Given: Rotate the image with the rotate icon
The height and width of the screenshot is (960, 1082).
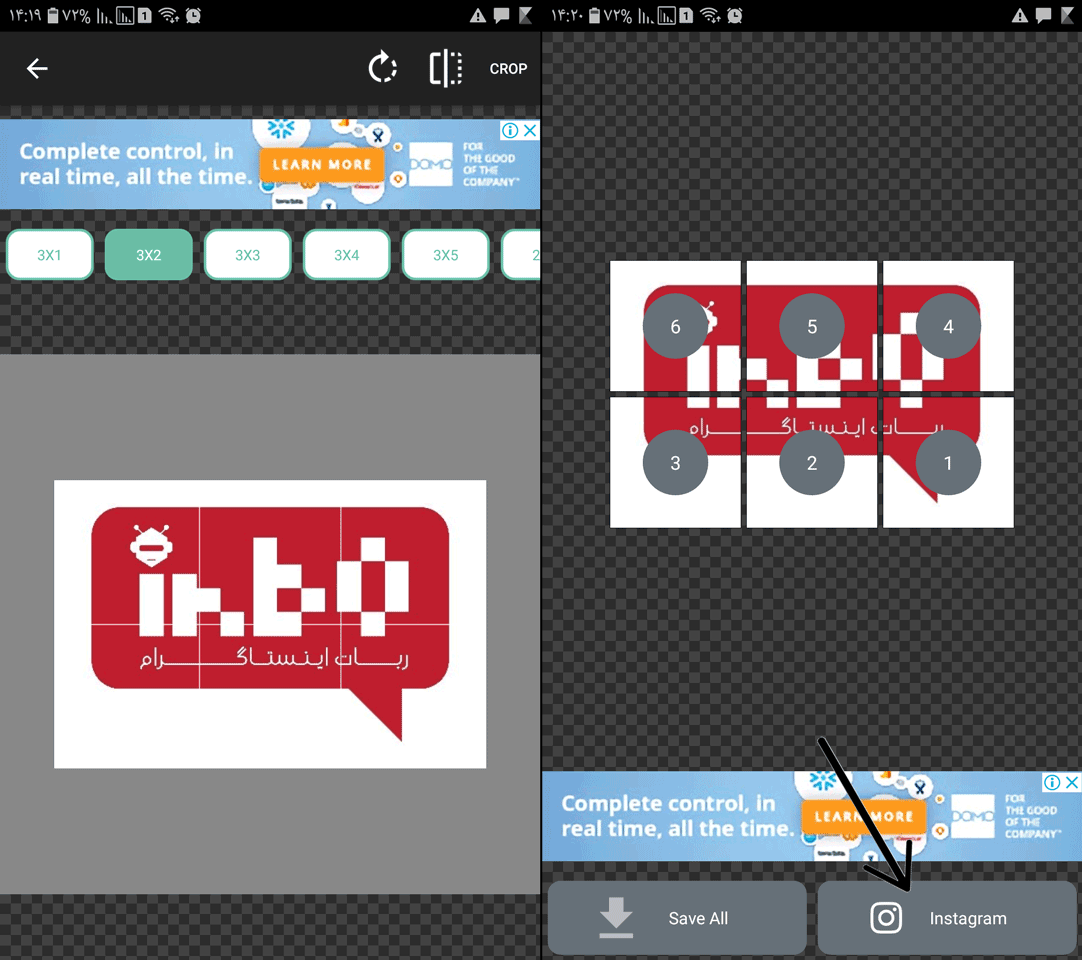Looking at the screenshot, I should point(382,68).
